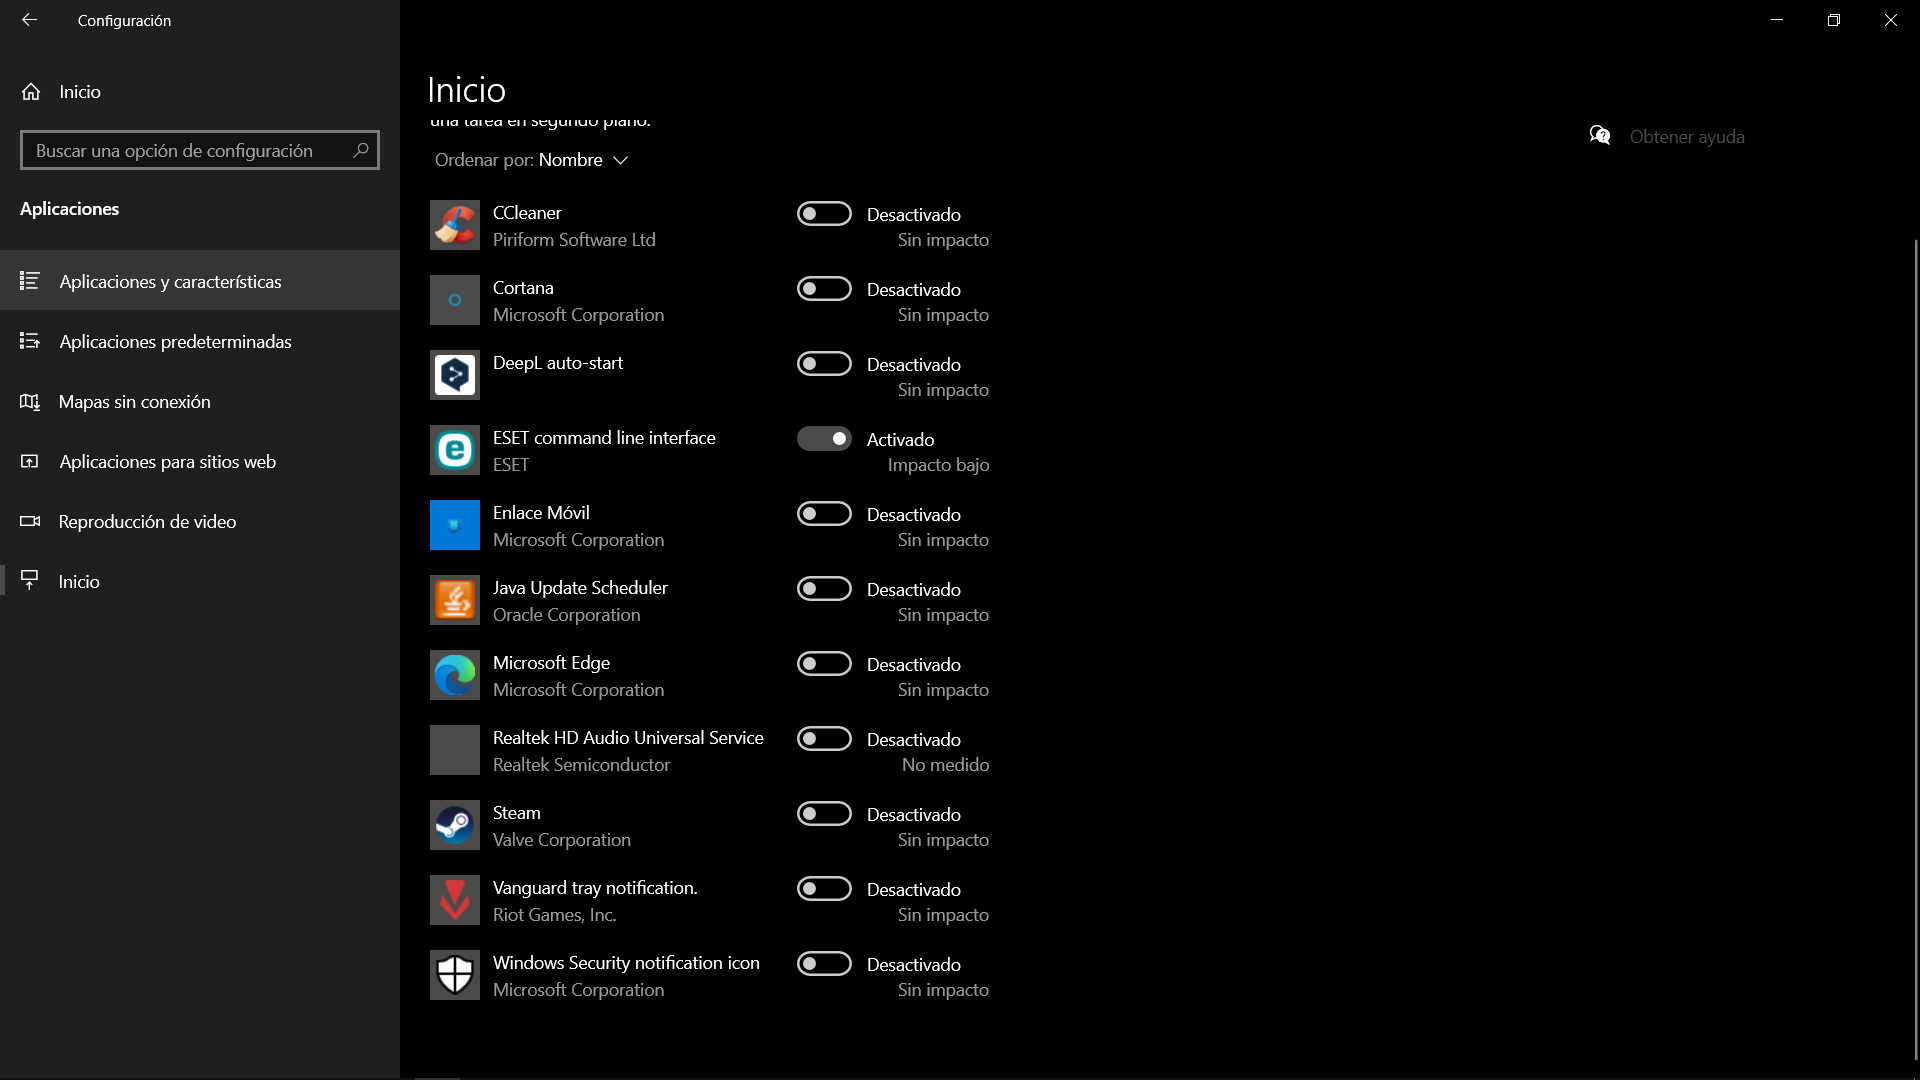Click the Aplicaciones sidebar heading
The width and height of the screenshot is (1920, 1080).
coord(69,209)
